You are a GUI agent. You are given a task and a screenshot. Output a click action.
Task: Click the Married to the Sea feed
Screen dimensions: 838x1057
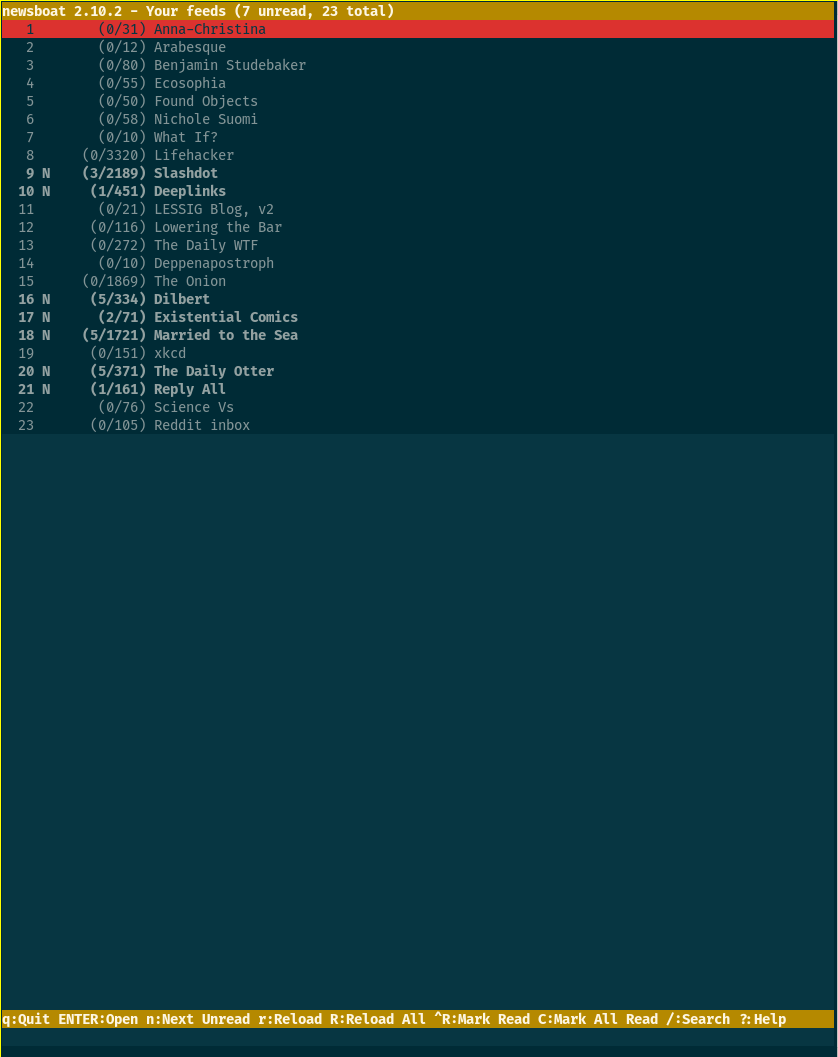point(418,335)
